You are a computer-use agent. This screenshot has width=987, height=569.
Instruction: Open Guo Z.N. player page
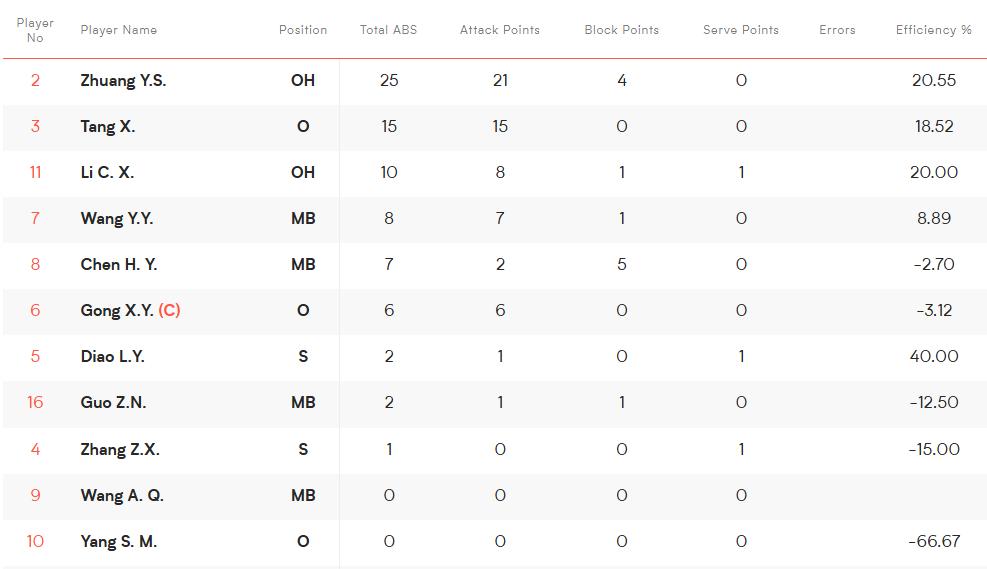coord(113,402)
